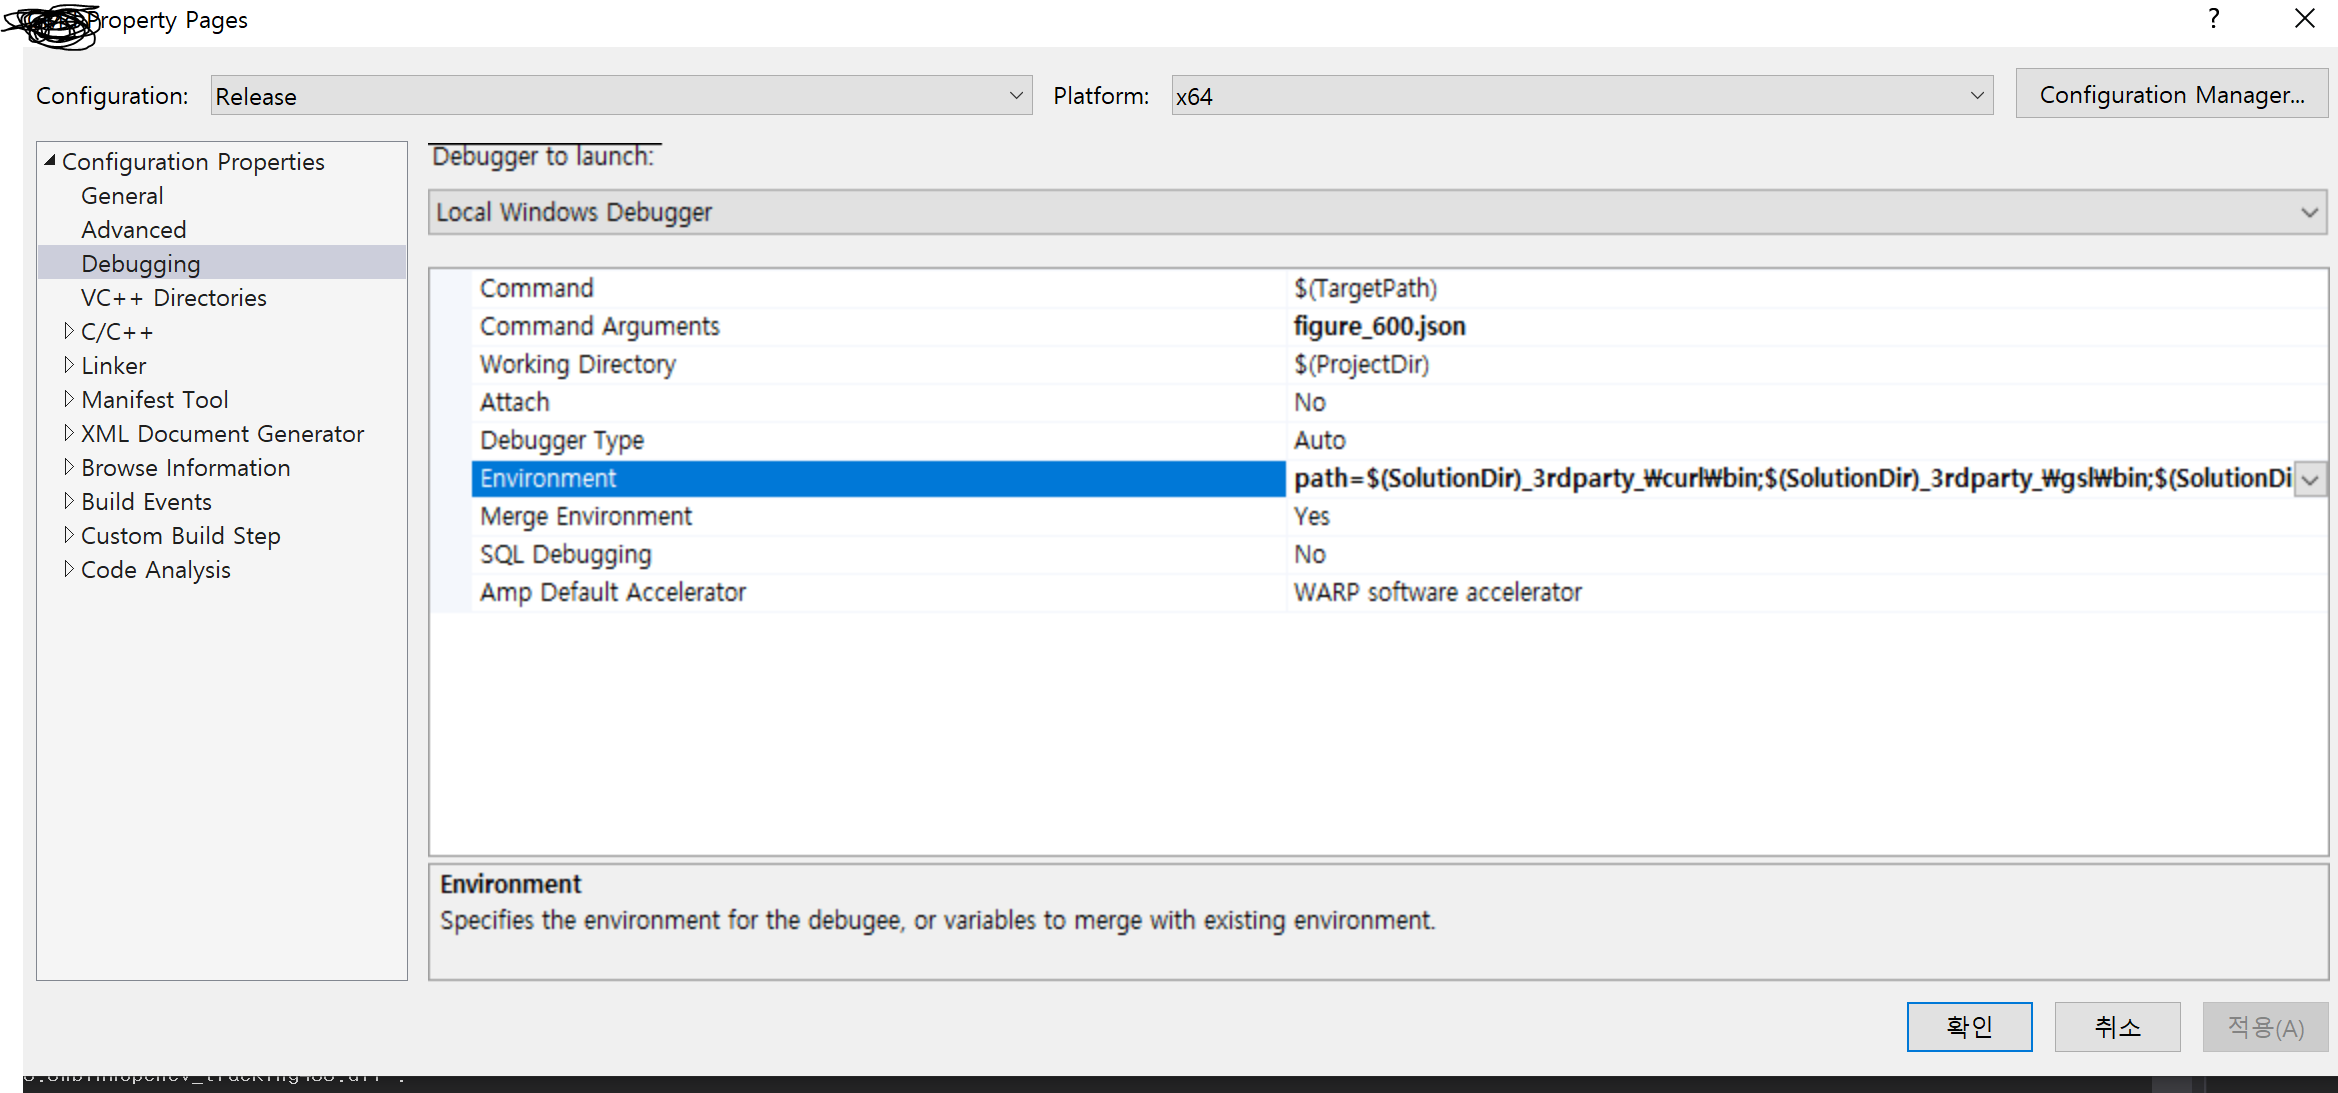Open the Configuration Manager button
The height and width of the screenshot is (1093, 2338).
(2171, 95)
